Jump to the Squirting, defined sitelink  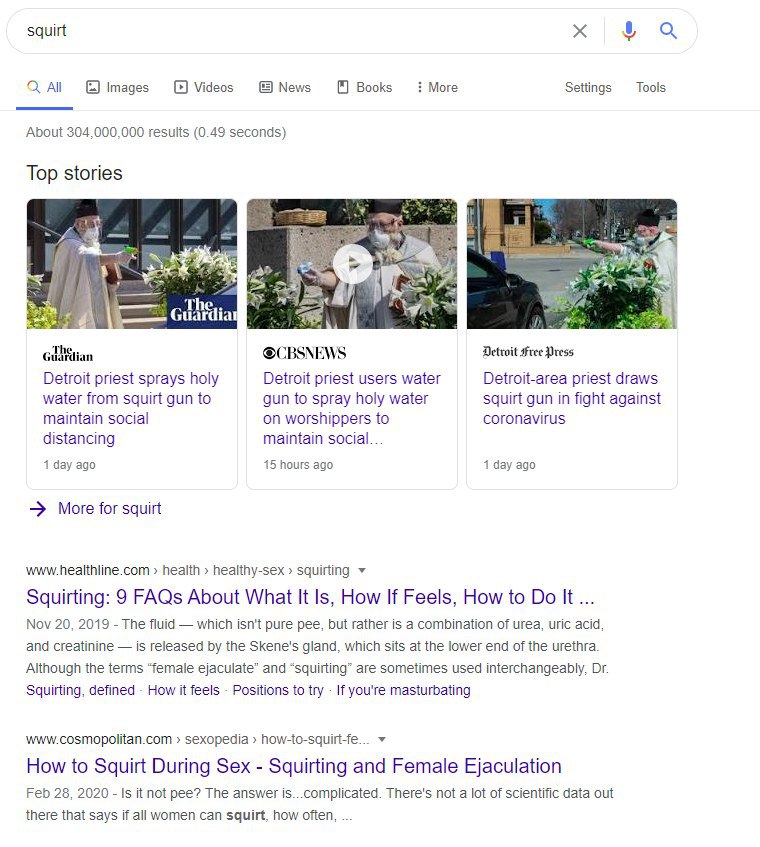point(80,690)
